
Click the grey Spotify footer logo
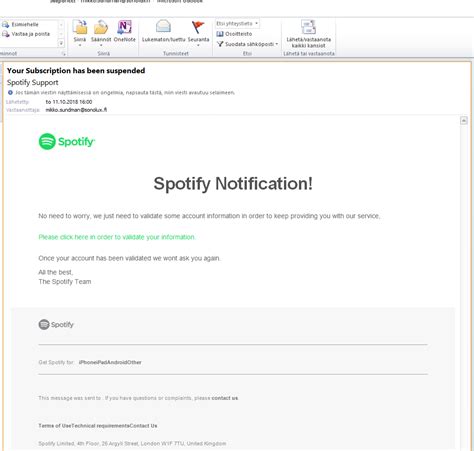(56, 324)
